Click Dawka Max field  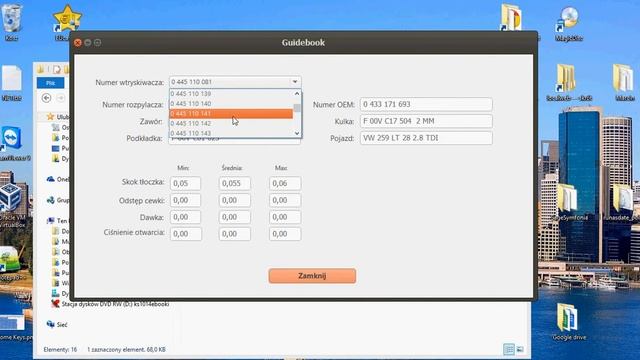[x=285, y=217]
